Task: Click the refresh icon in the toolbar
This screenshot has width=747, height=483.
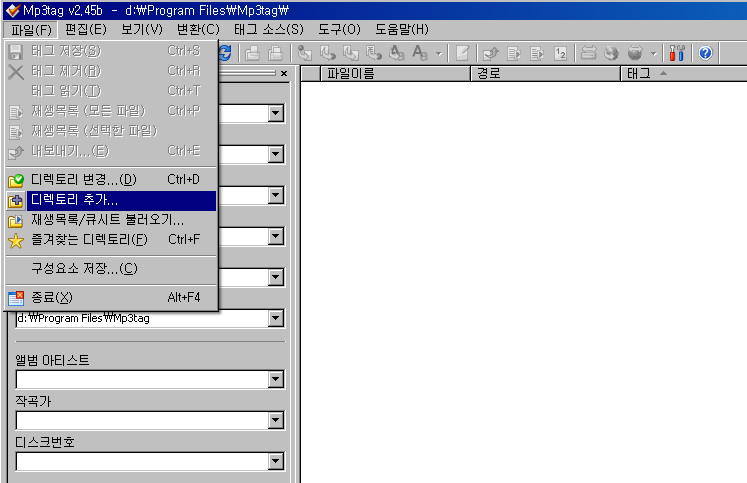Action: click(x=225, y=53)
